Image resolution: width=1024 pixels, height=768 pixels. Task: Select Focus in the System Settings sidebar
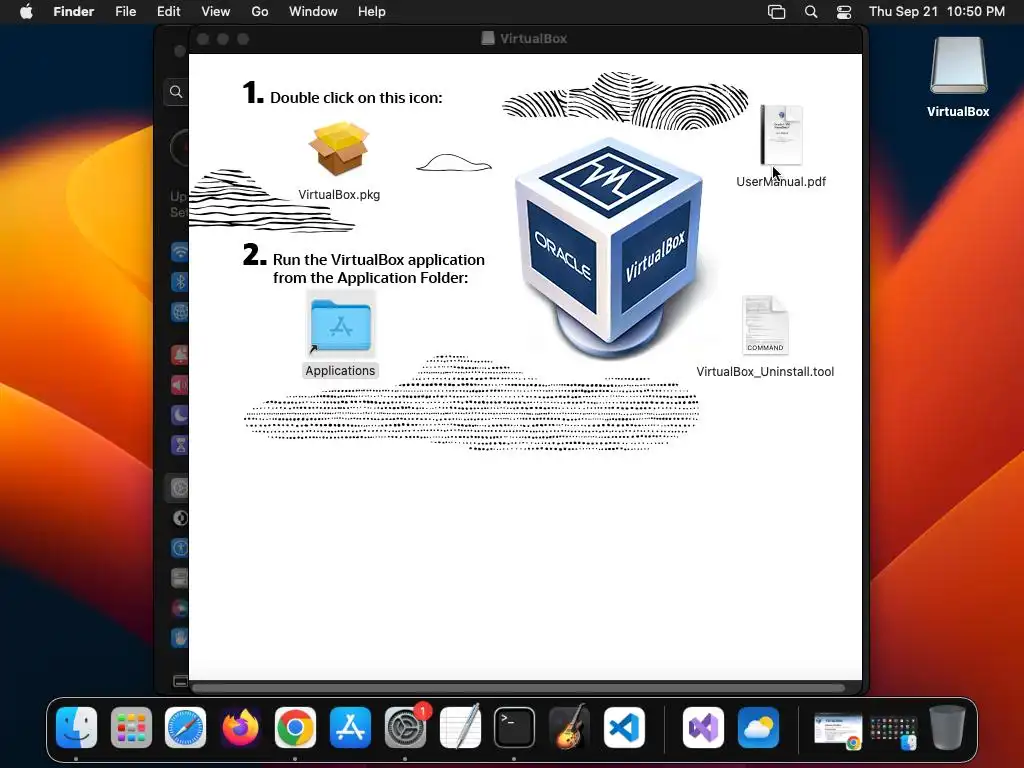coord(180,415)
